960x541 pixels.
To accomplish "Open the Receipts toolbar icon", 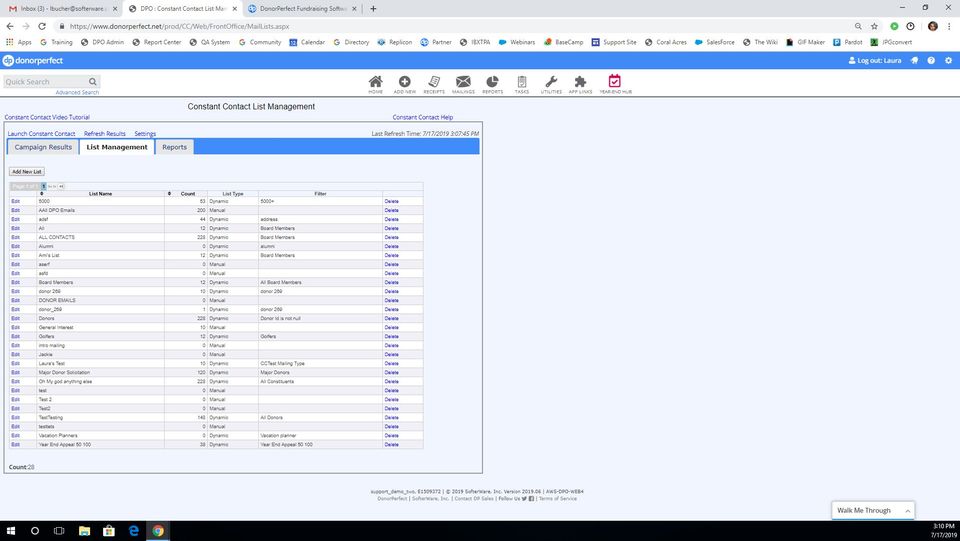I will (x=433, y=84).
